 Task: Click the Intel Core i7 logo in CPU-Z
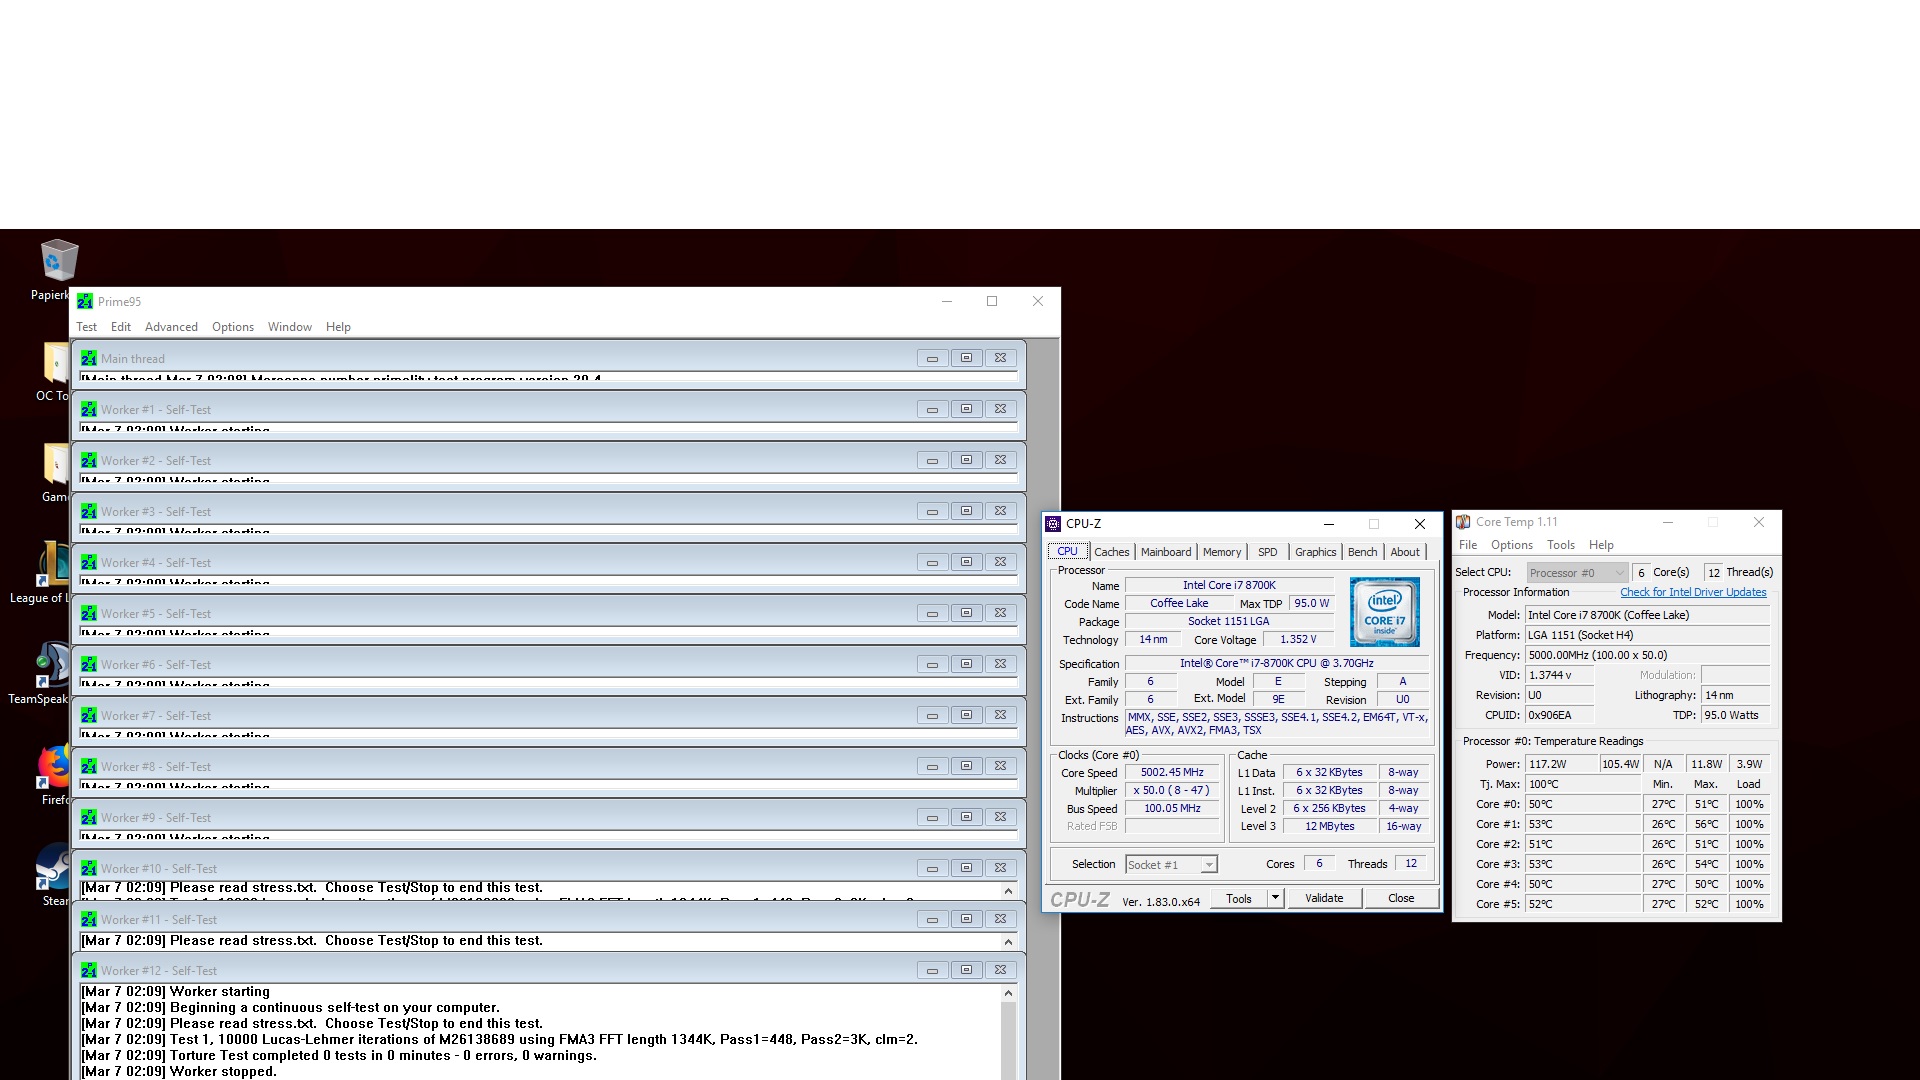pos(1384,611)
